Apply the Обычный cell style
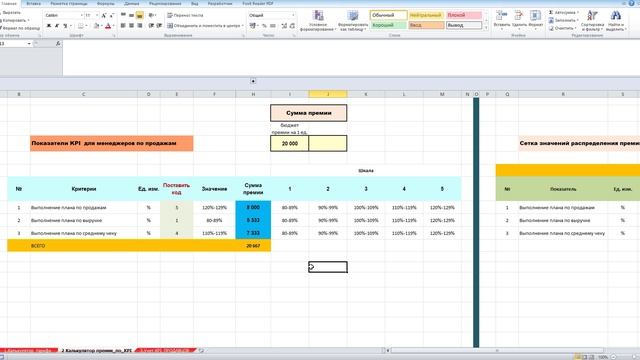 pyautogui.click(x=389, y=15)
